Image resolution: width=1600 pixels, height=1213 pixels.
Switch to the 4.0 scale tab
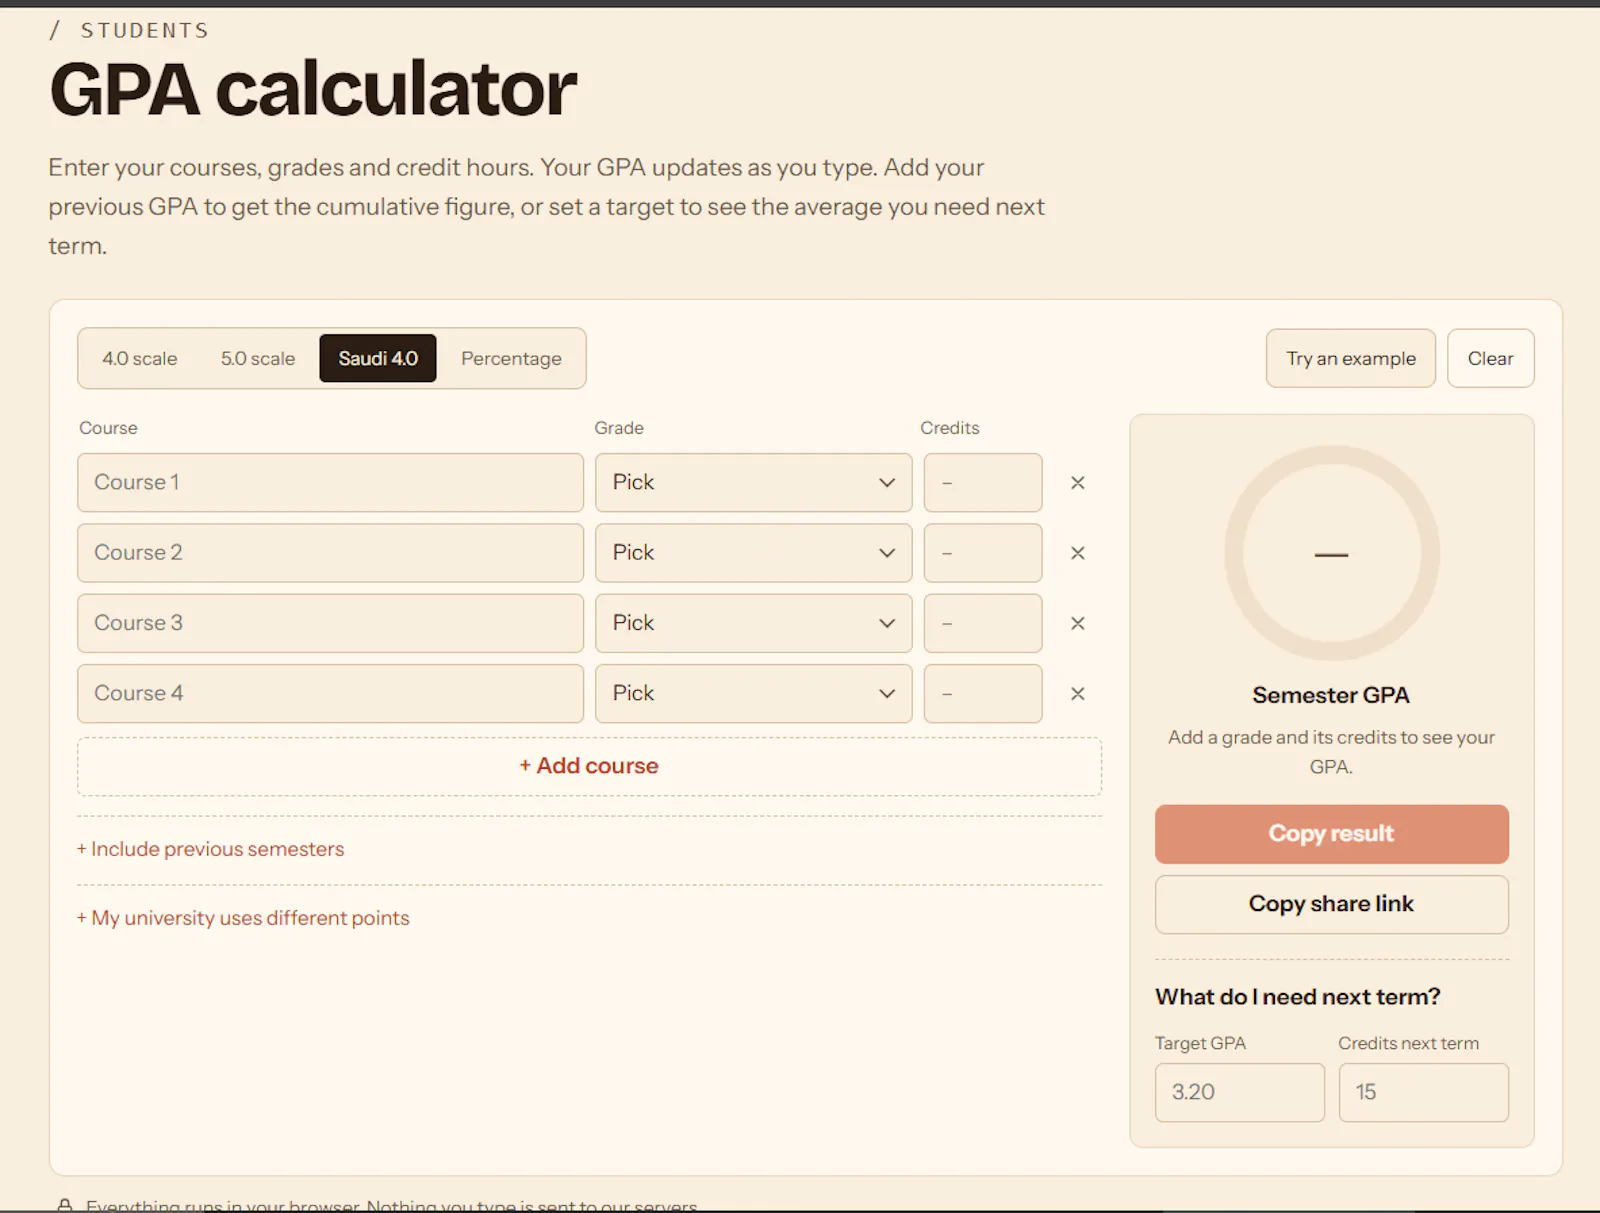[140, 358]
